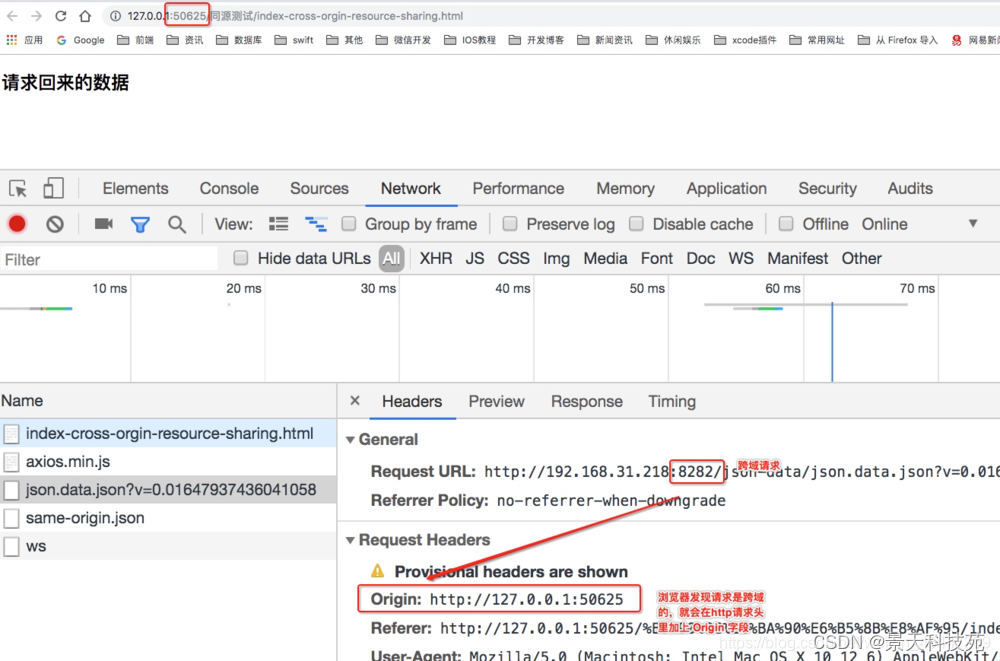Viewport: 1000px width, 661px height.
Task: Close the request details pane
Action: pyautogui.click(x=355, y=401)
